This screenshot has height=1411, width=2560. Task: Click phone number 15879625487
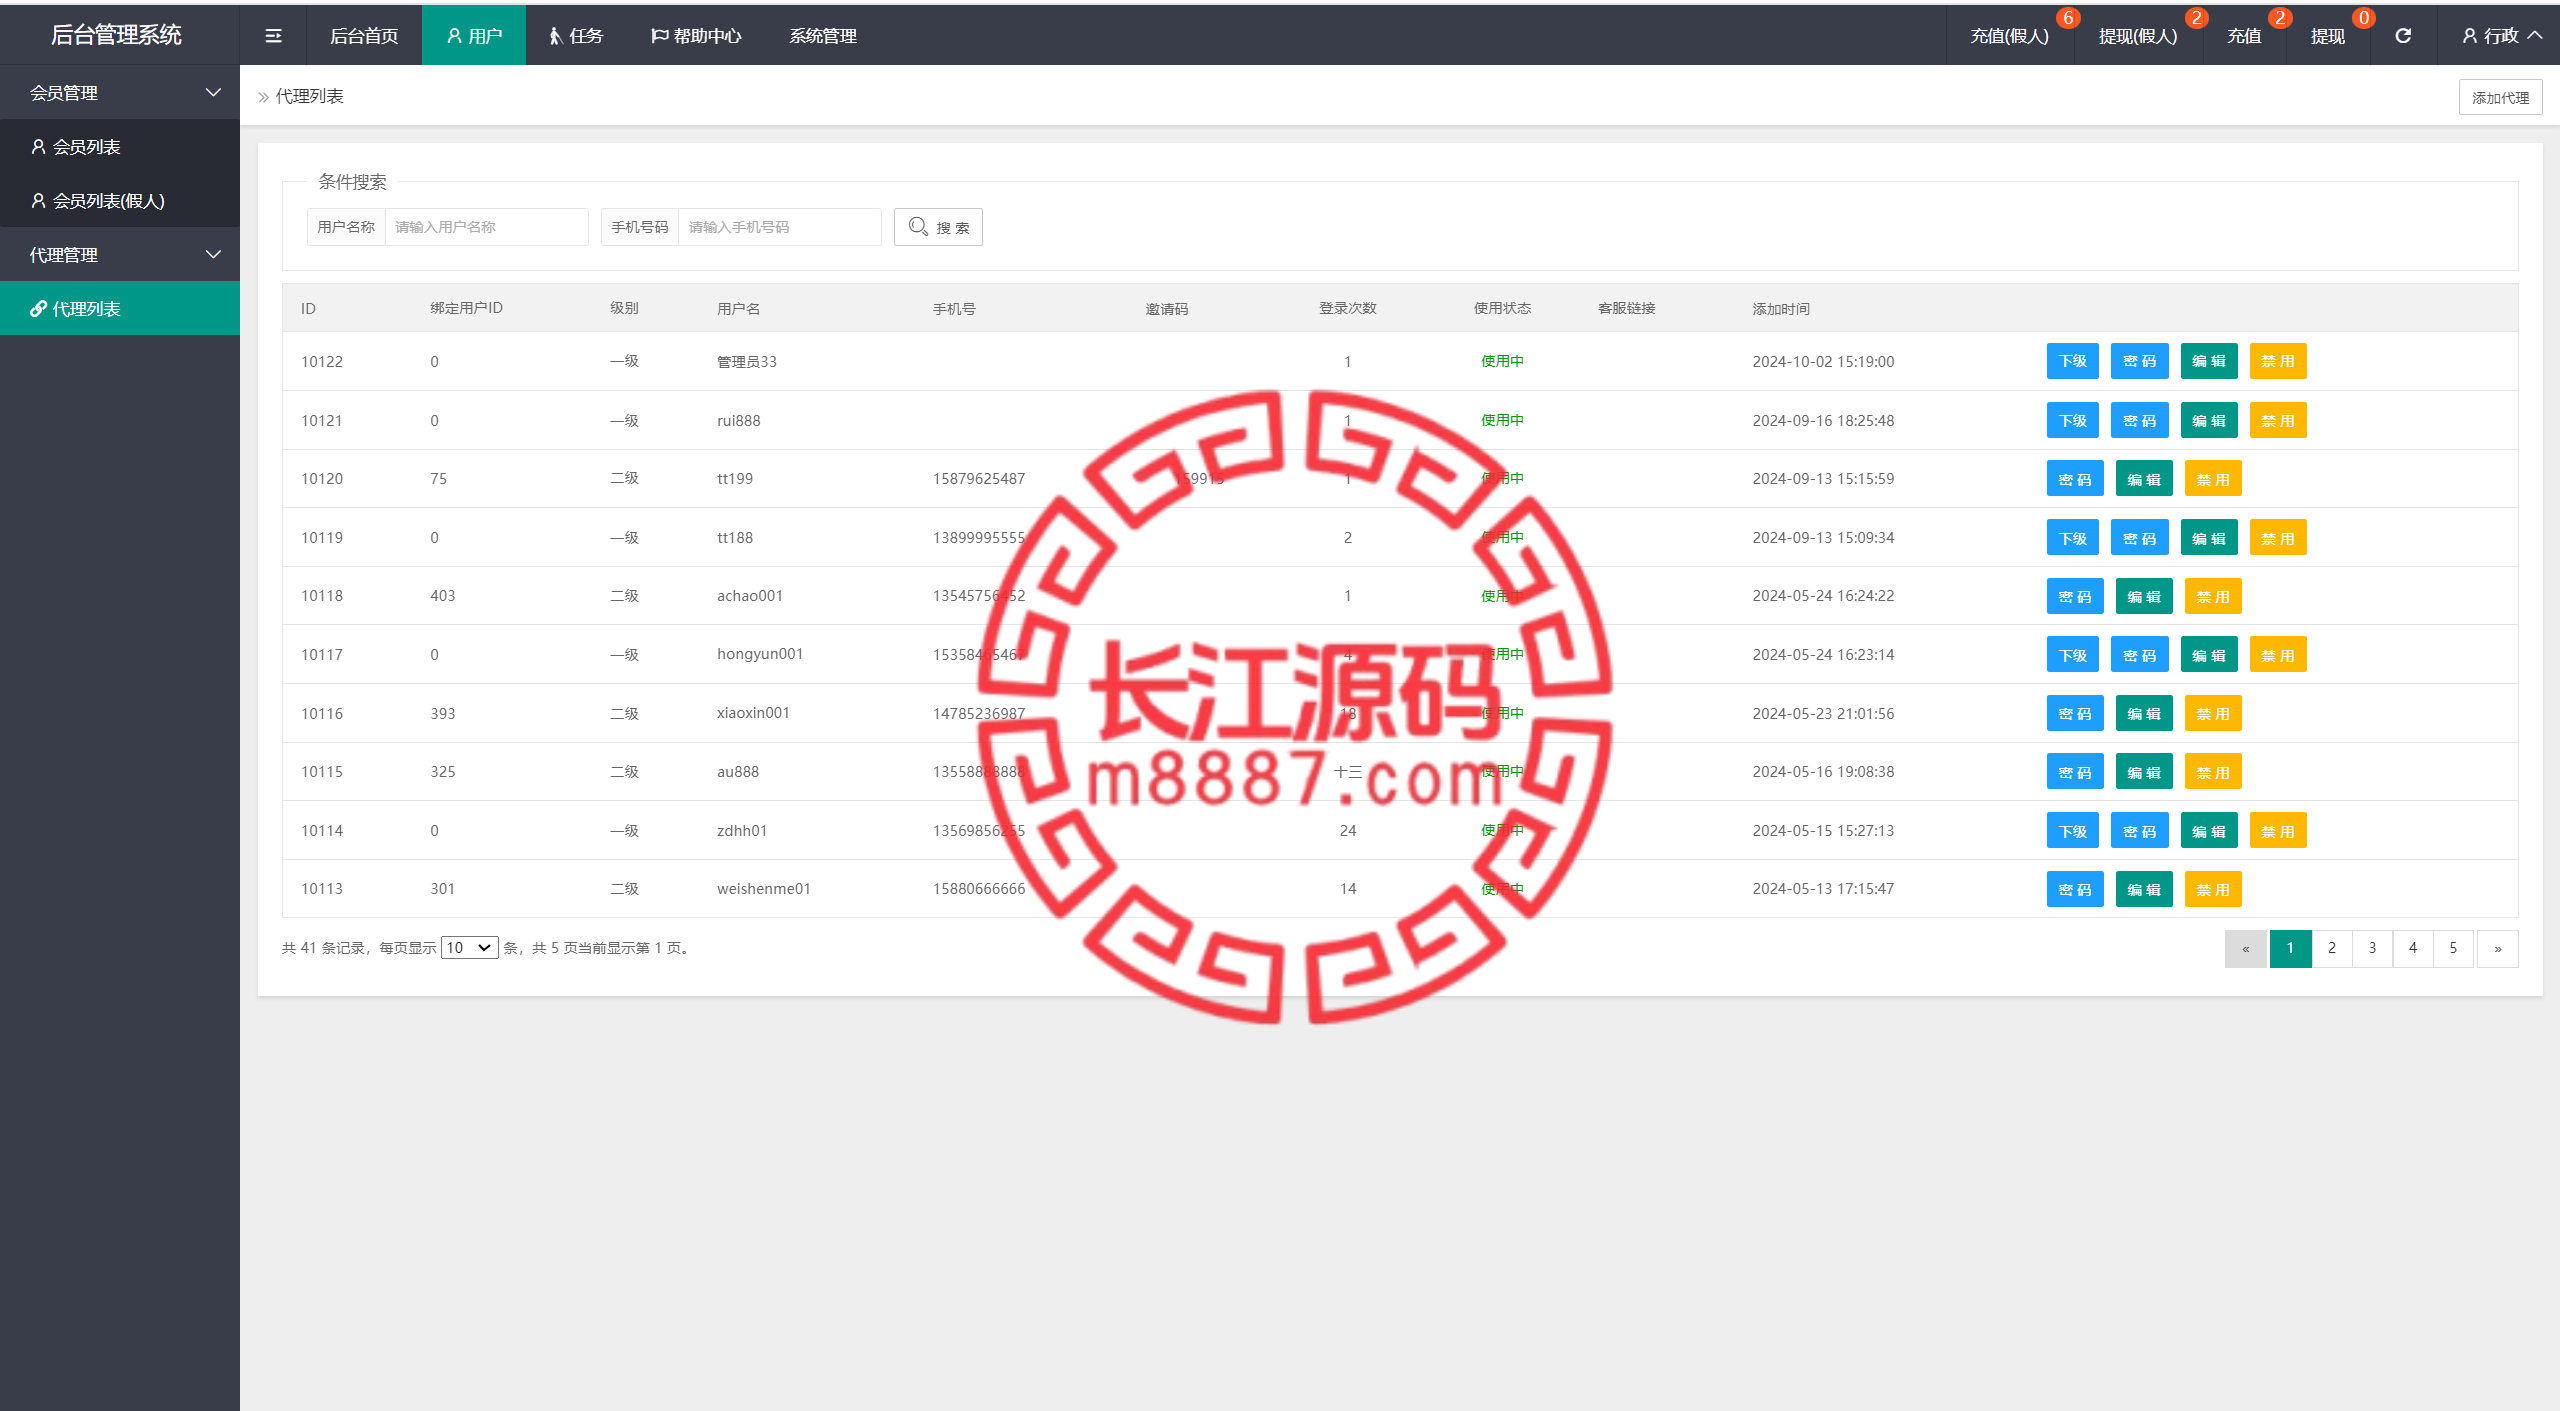pos(979,479)
